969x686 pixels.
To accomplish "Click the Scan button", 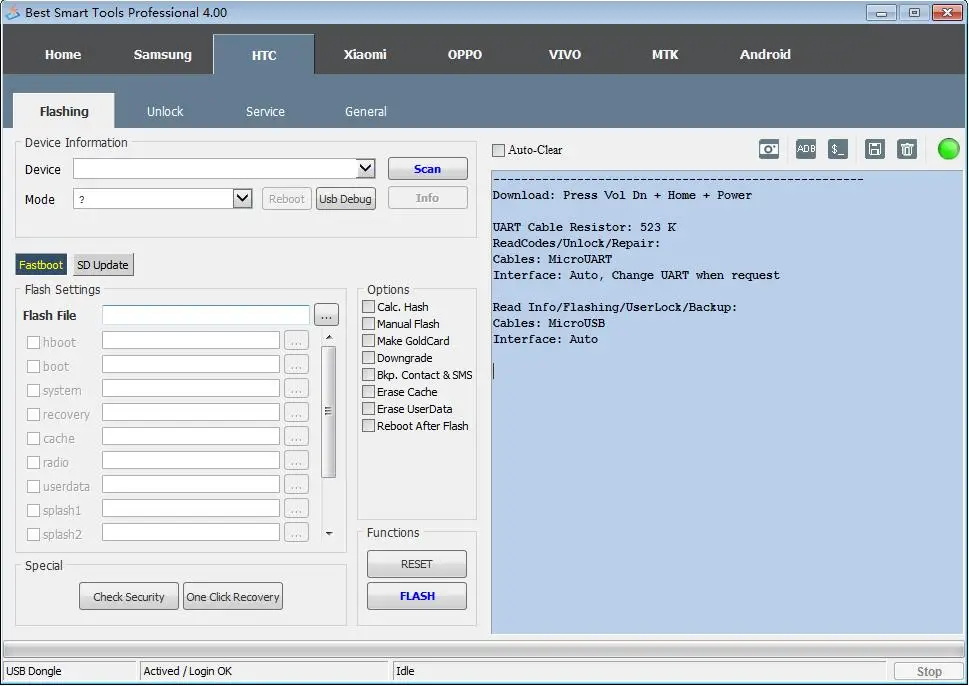I will click(x=428, y=169).
